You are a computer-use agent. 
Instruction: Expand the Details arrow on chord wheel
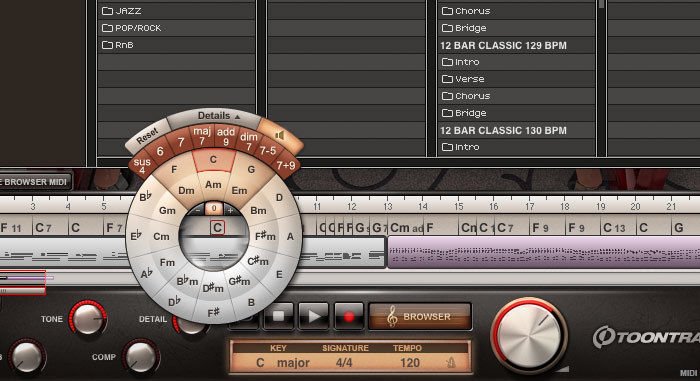click(237, 117)
